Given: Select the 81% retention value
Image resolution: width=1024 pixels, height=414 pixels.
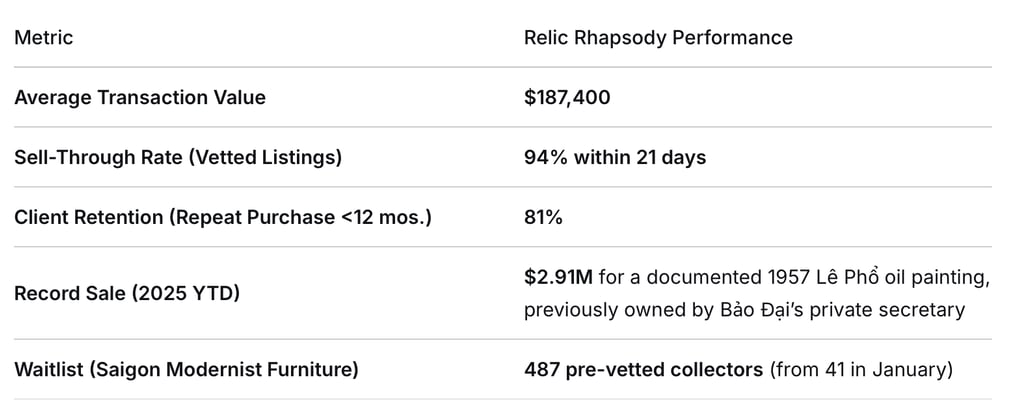Looking at the screenshot, I should coord(544,217).
